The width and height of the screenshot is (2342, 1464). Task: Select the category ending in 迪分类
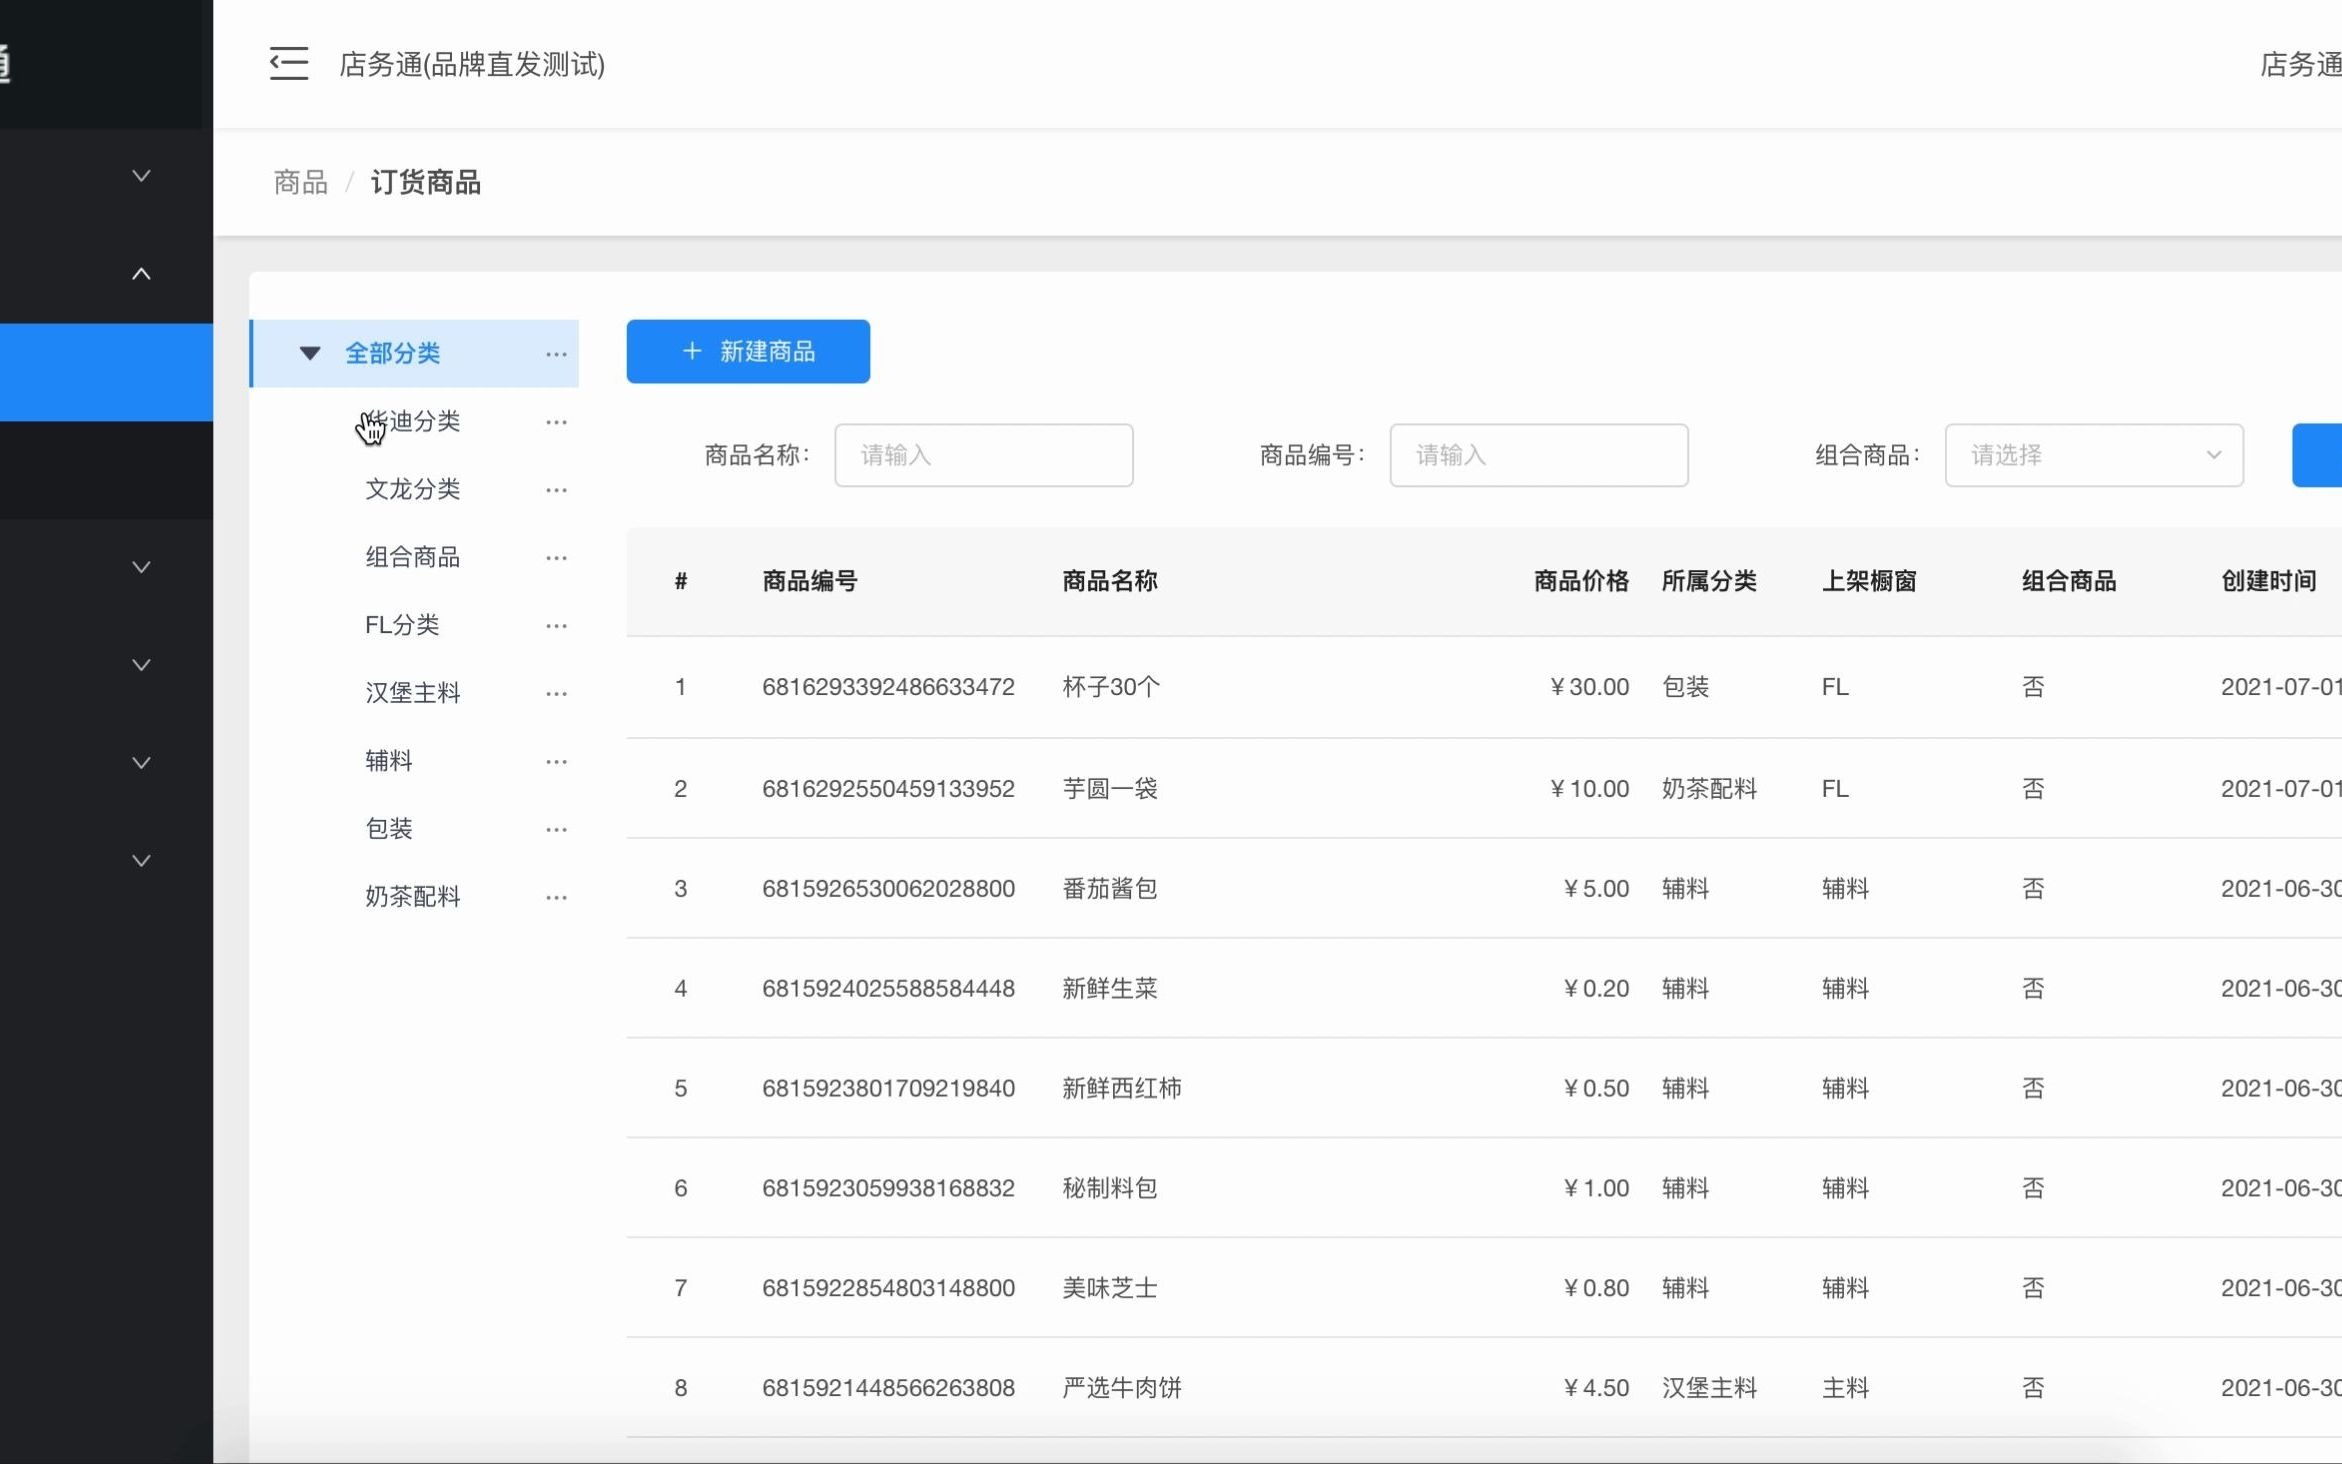tap(412, 421)
